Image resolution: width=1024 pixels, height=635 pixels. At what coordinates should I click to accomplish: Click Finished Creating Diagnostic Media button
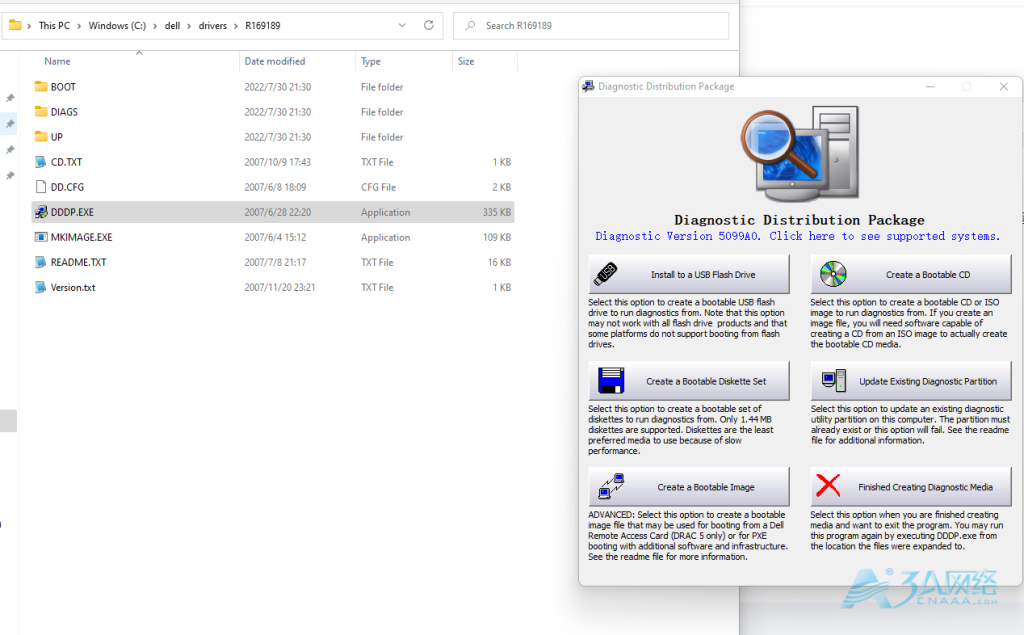(x=911, y=487)
